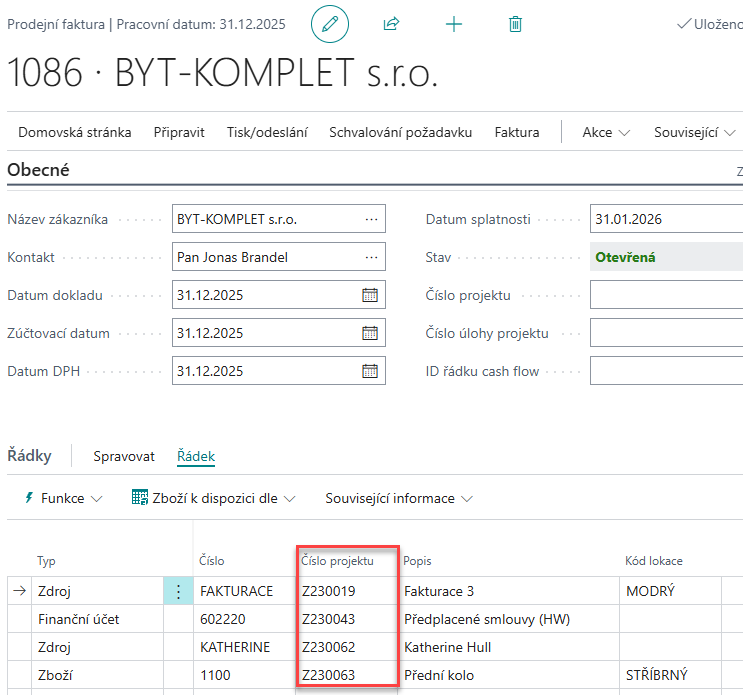Screen dimensions: 743x695
Task: Click ellipsis lookup in Kontakt field
Action: coord(372,257)
